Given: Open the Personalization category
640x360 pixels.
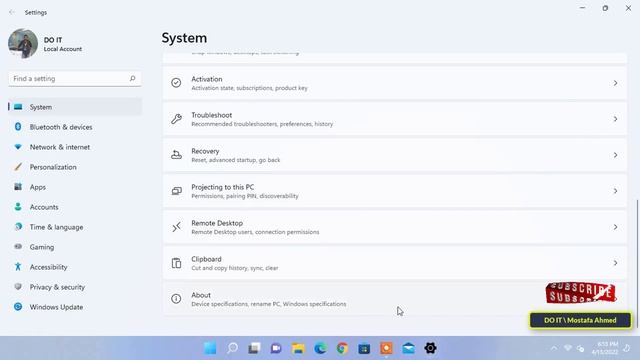Looking at the screenshot, I should (75, 167).
